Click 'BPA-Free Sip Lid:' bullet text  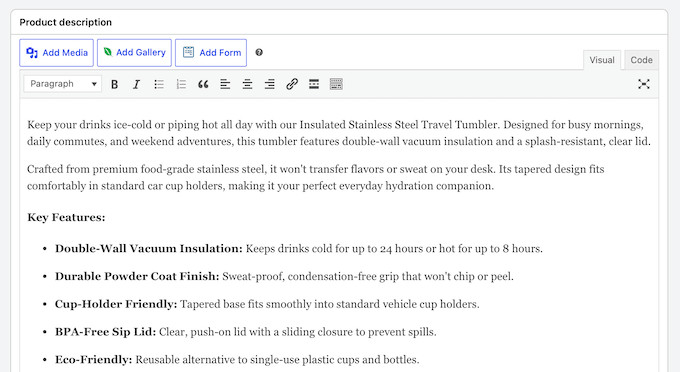coord(105,332)
